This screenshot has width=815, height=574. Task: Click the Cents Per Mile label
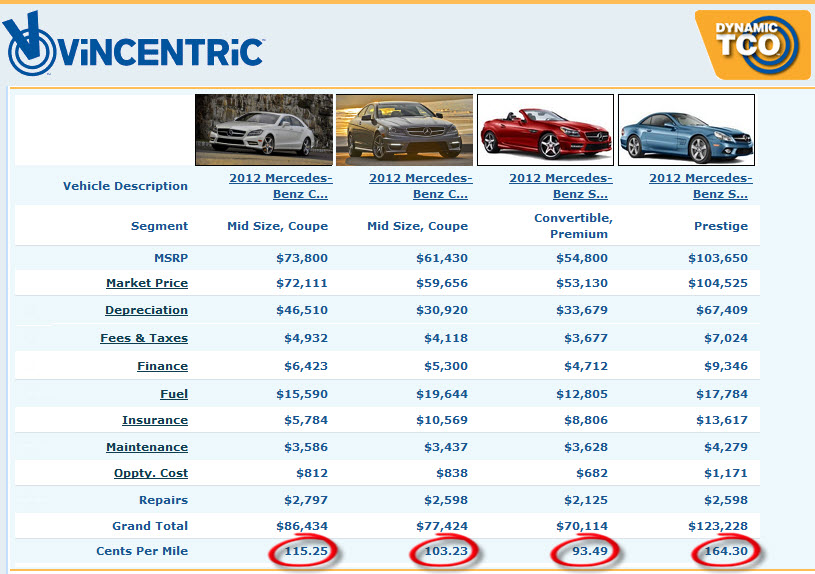point(142,551)
